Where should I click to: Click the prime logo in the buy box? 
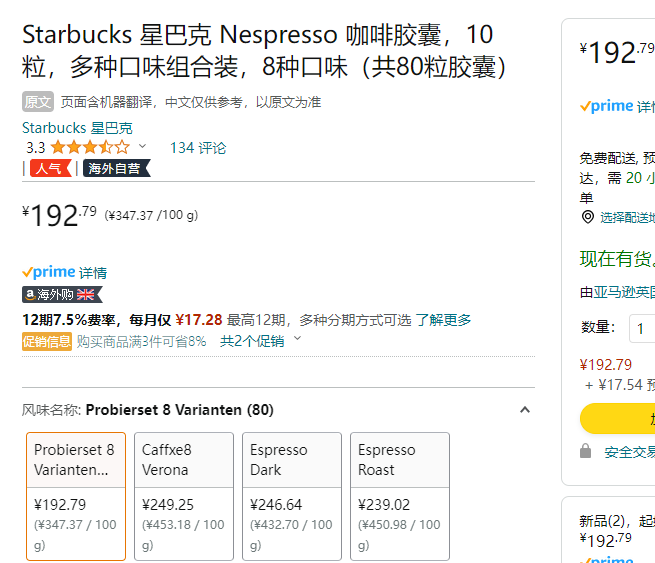point(607,106)
